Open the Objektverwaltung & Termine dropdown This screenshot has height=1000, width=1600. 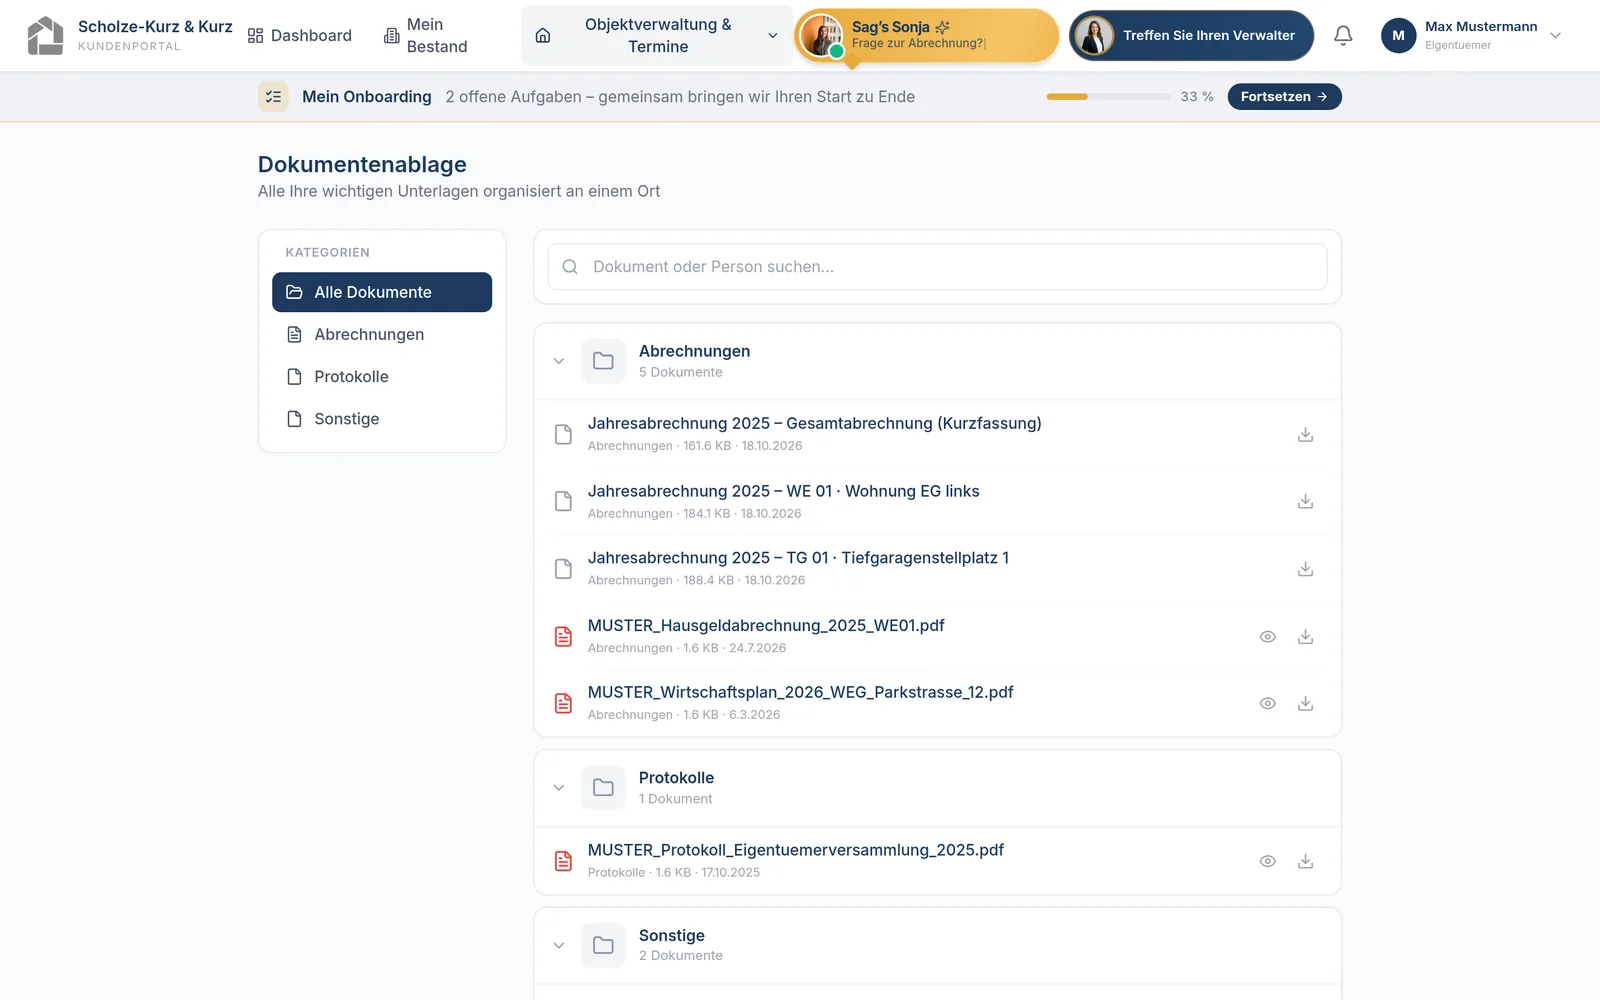(x=657, y=36)
